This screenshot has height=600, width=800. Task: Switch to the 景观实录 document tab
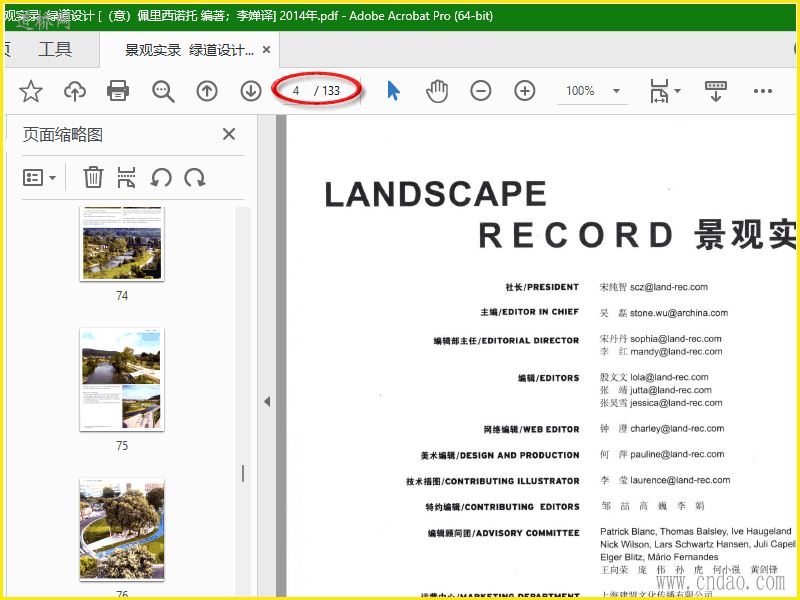tap(189, 50)
